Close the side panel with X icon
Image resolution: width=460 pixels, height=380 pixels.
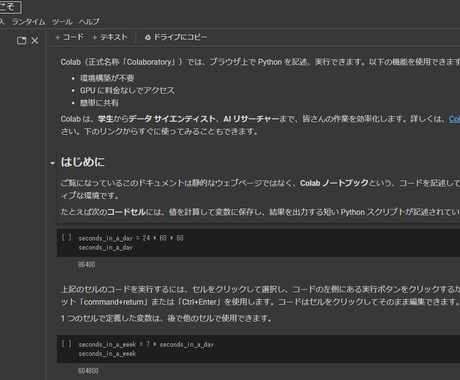35,41
